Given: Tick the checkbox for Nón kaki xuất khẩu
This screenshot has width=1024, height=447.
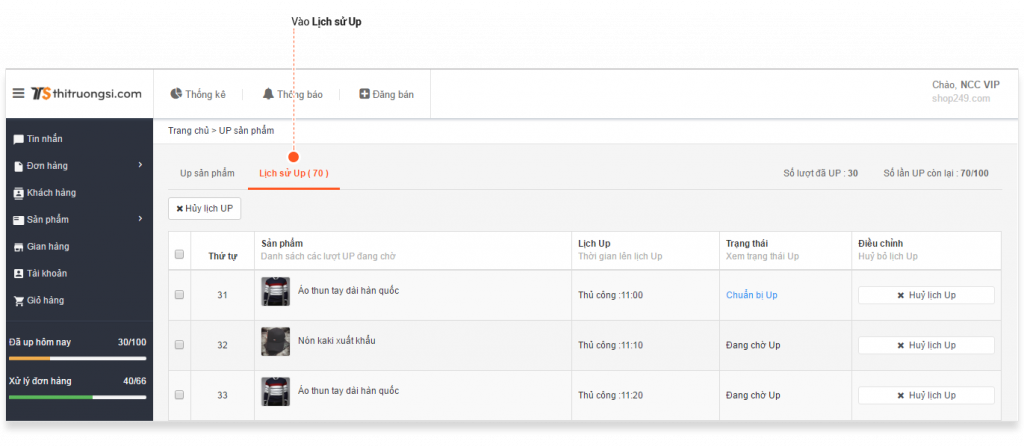Looking at the screenshot, I should pos(180,345).
